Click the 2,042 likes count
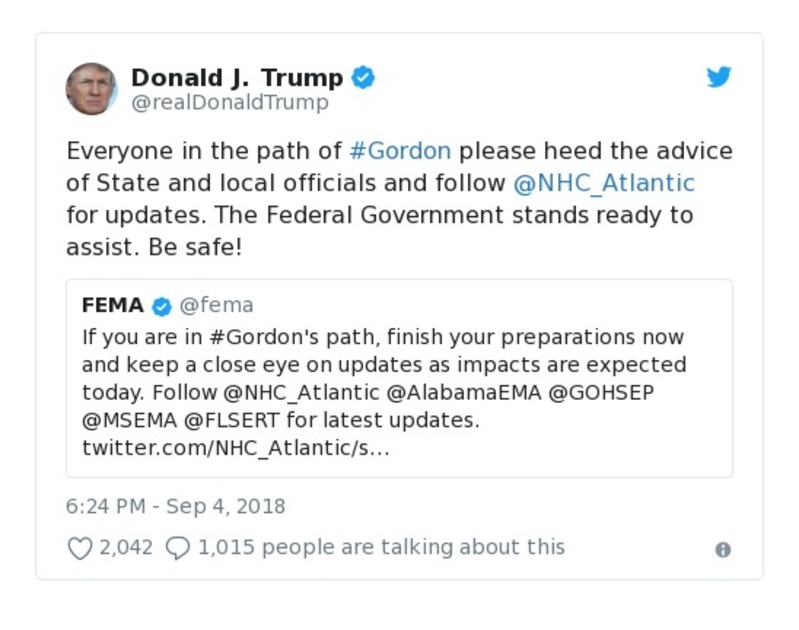 point(126,548)
